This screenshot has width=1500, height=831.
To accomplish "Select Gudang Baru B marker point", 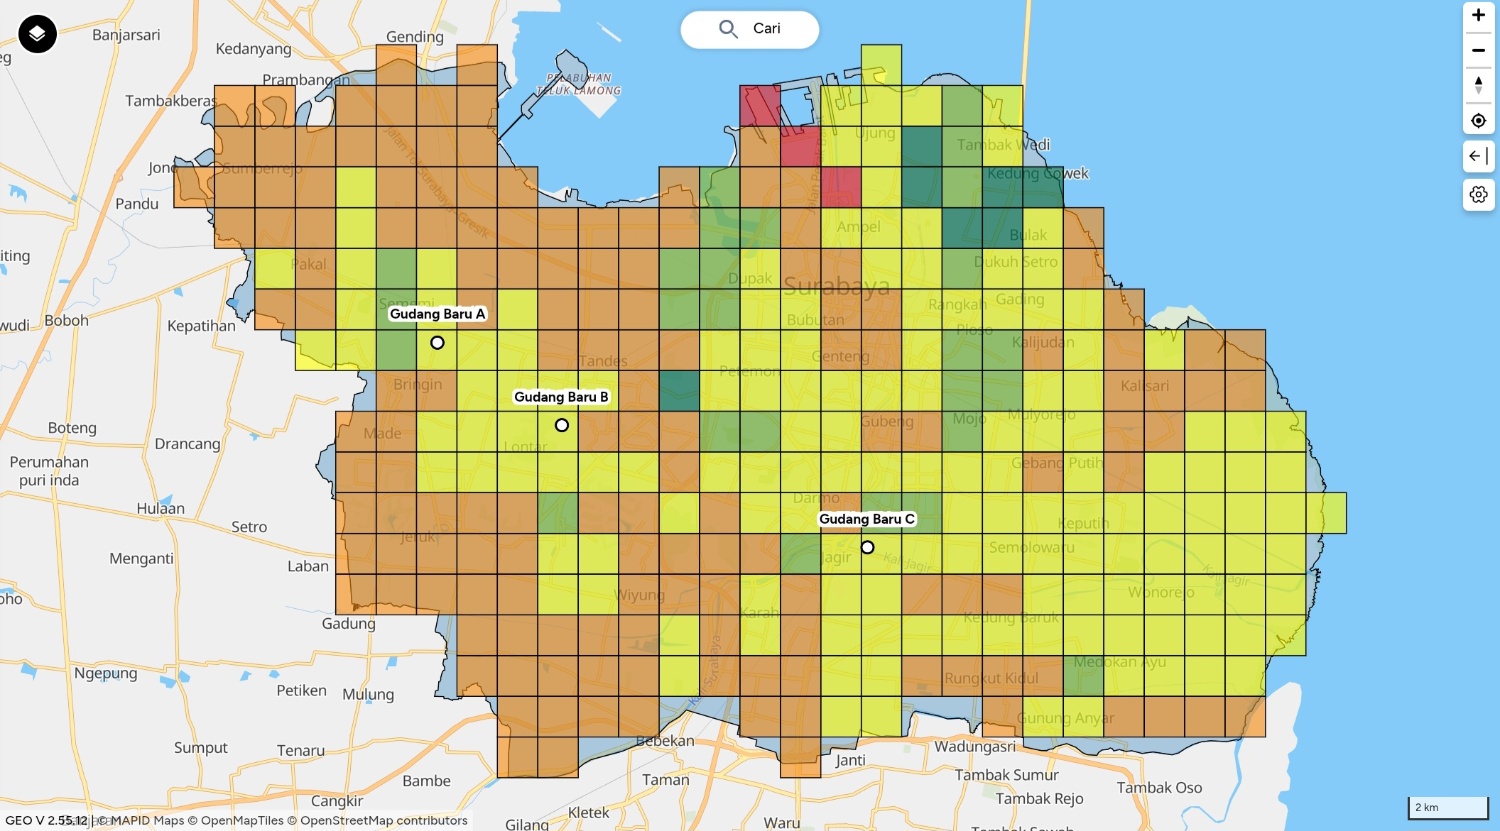I will click(x=562, y=425).
